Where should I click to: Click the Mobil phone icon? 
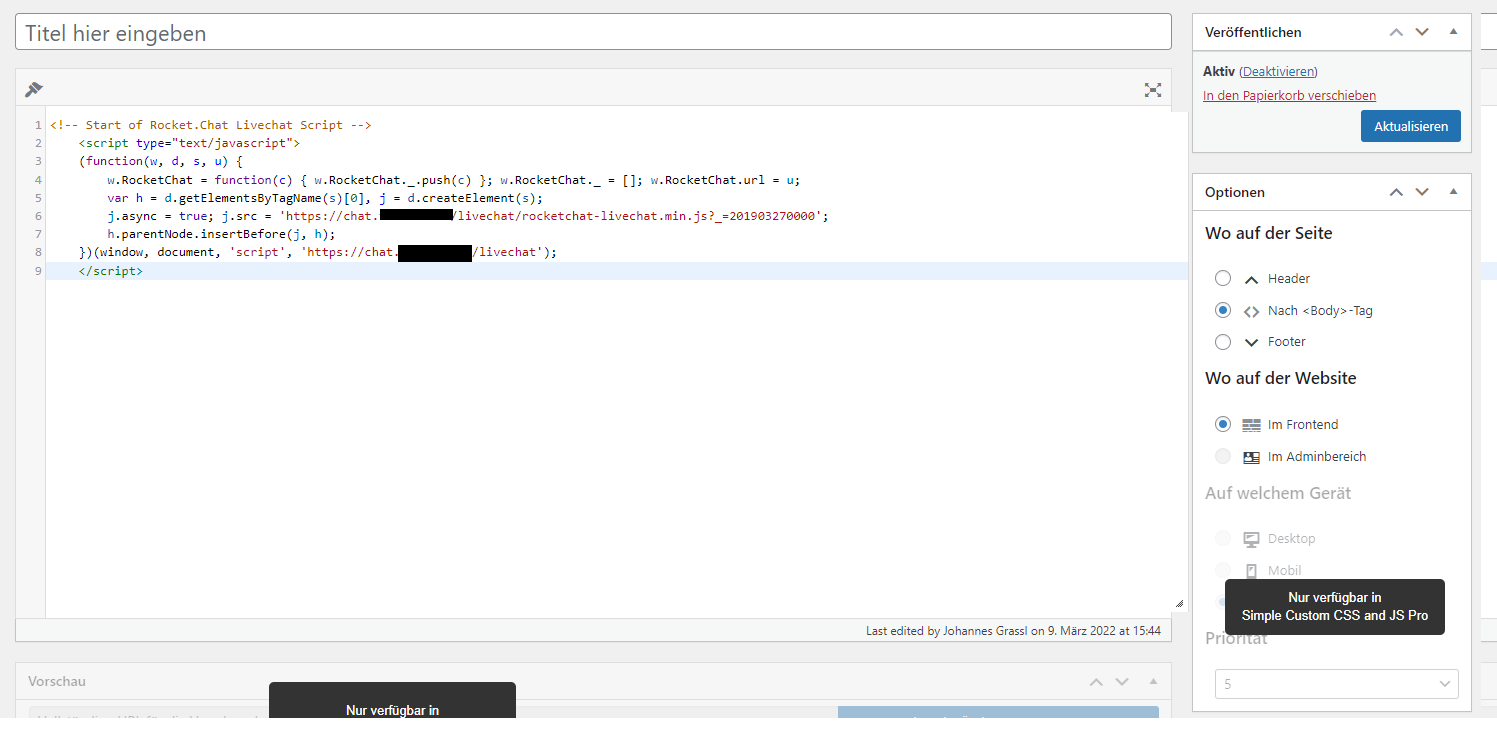tap(1251, 571)
